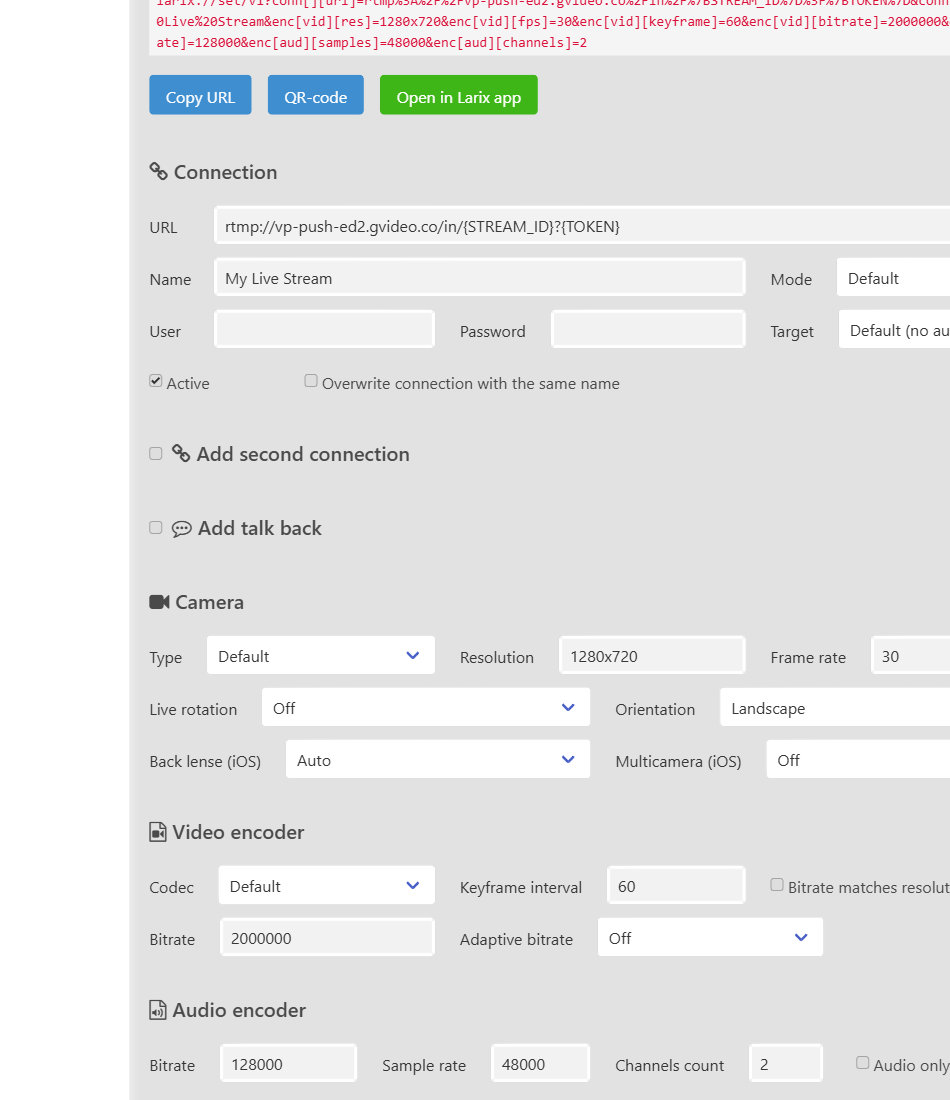Viewport: 950px width, 1100px height.
Task: Click the Channels count field
Action: [x=786, y=1064]
